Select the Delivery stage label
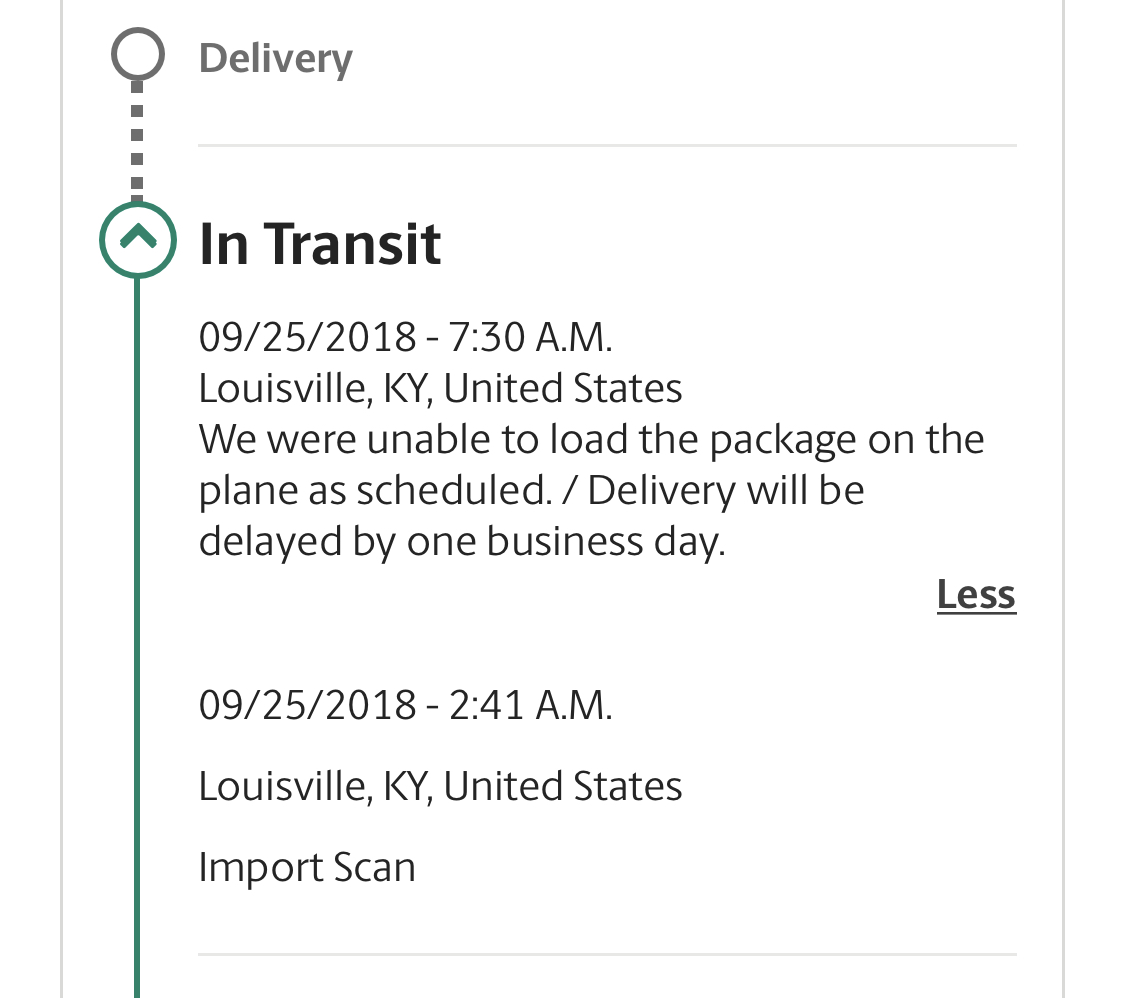Image resolution: width=1125 pixels, height=998 pixels. click(x=276, y=59)
